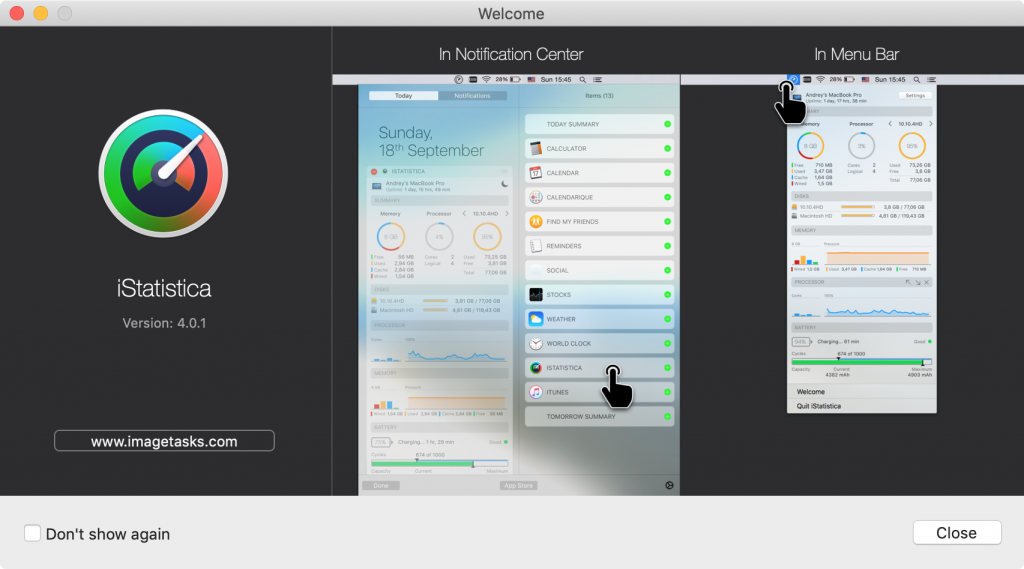Click the TODAY SUMMARY row in the widget list
Screen dimensions: 1024x569
click(x=600, y=124)
